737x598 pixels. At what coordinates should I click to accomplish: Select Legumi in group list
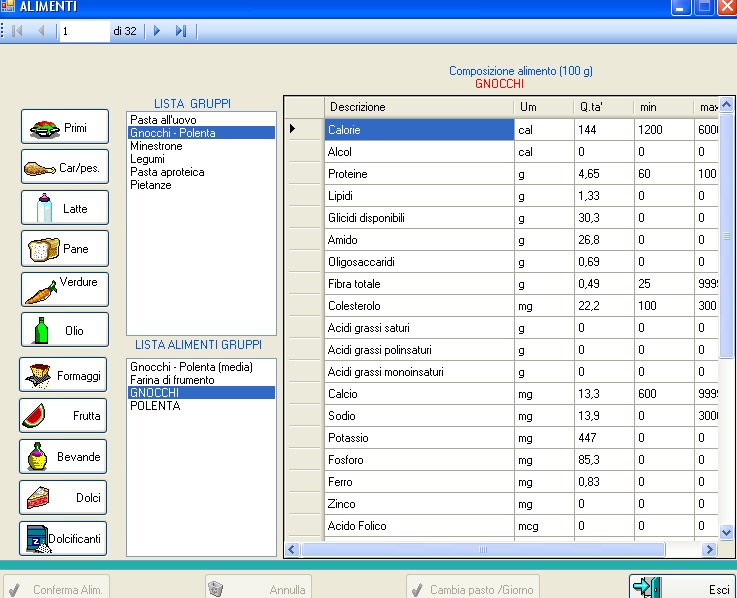tap(201, 159)
